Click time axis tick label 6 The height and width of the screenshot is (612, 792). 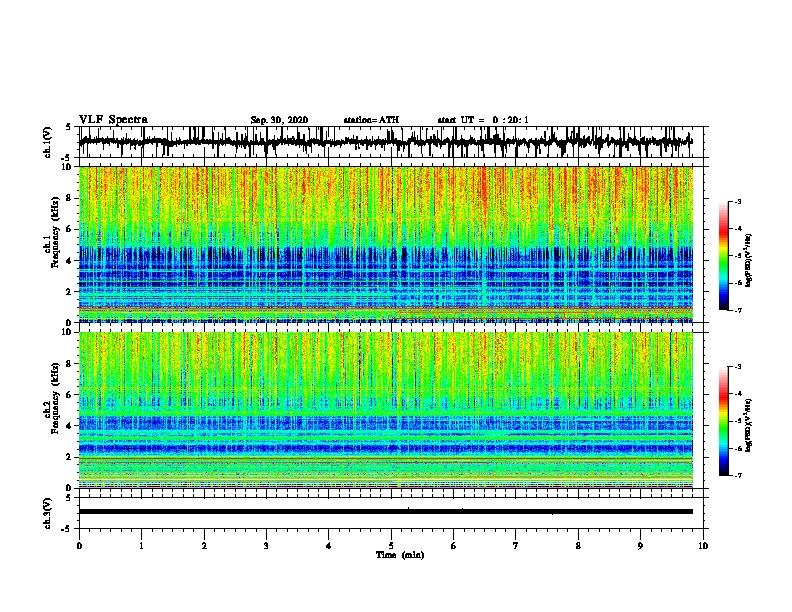[x=454, y=546]
